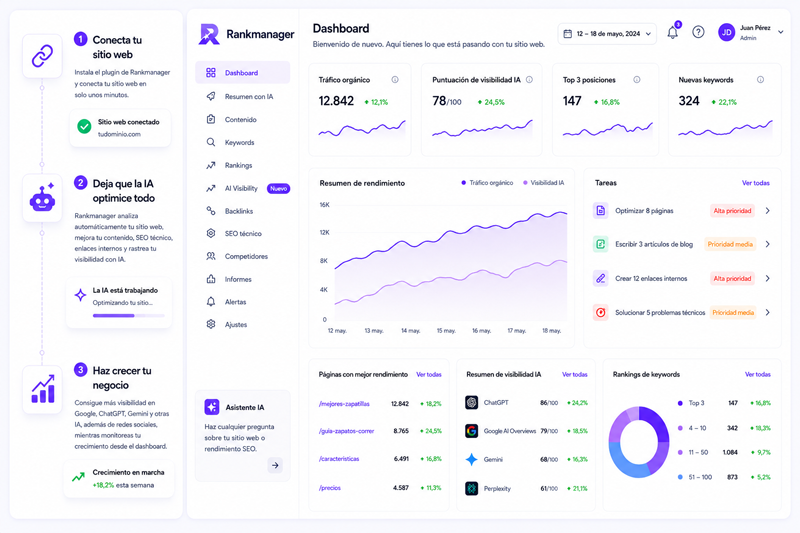This screenshot has width=800, height=533.
Task: Expand the Optimizar 8 páginas task chevron
Action: [767, 211]
